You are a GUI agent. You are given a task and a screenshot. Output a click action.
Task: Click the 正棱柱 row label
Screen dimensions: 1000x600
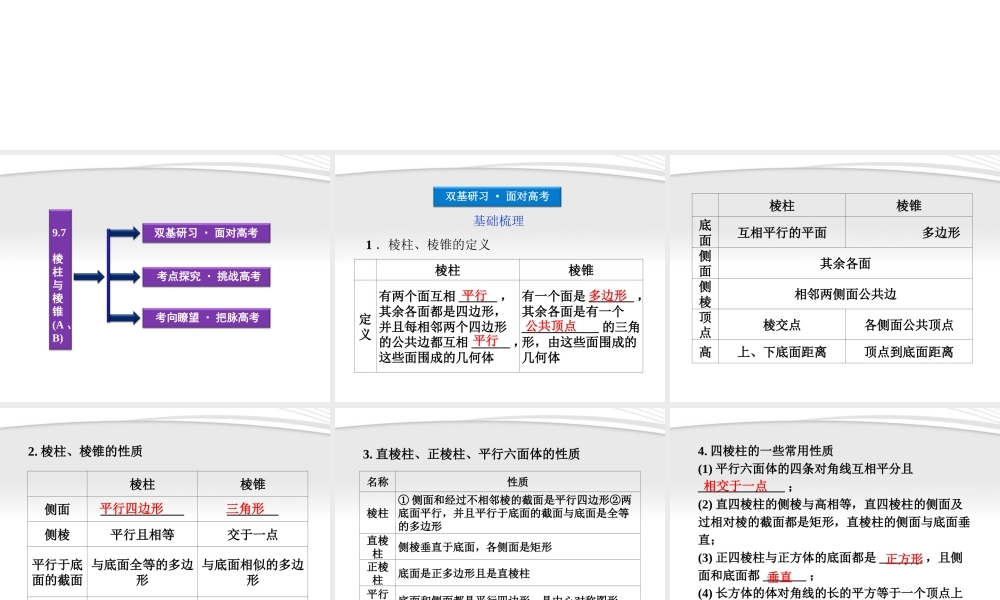click(x=378, y=573)
